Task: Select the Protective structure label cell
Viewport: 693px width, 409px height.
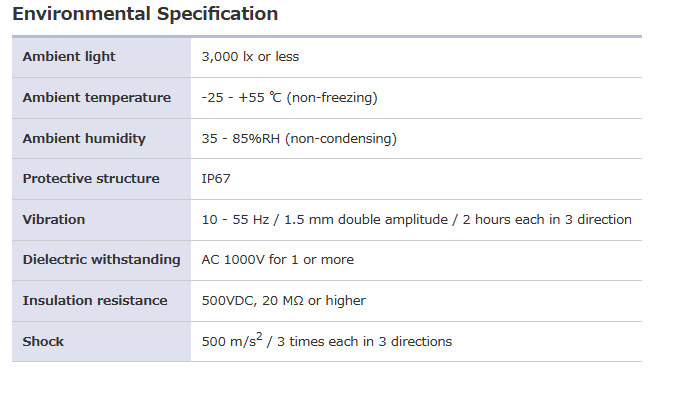Action: coord(91,179)
